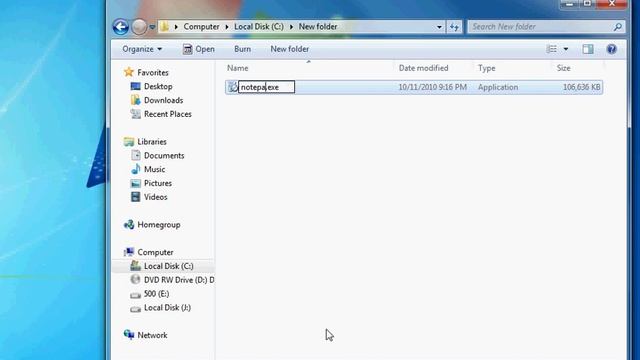Image resolution: width=640 pixels, height=360 pixels.
Task: Sort by Size column
Action: coord(563,68)
